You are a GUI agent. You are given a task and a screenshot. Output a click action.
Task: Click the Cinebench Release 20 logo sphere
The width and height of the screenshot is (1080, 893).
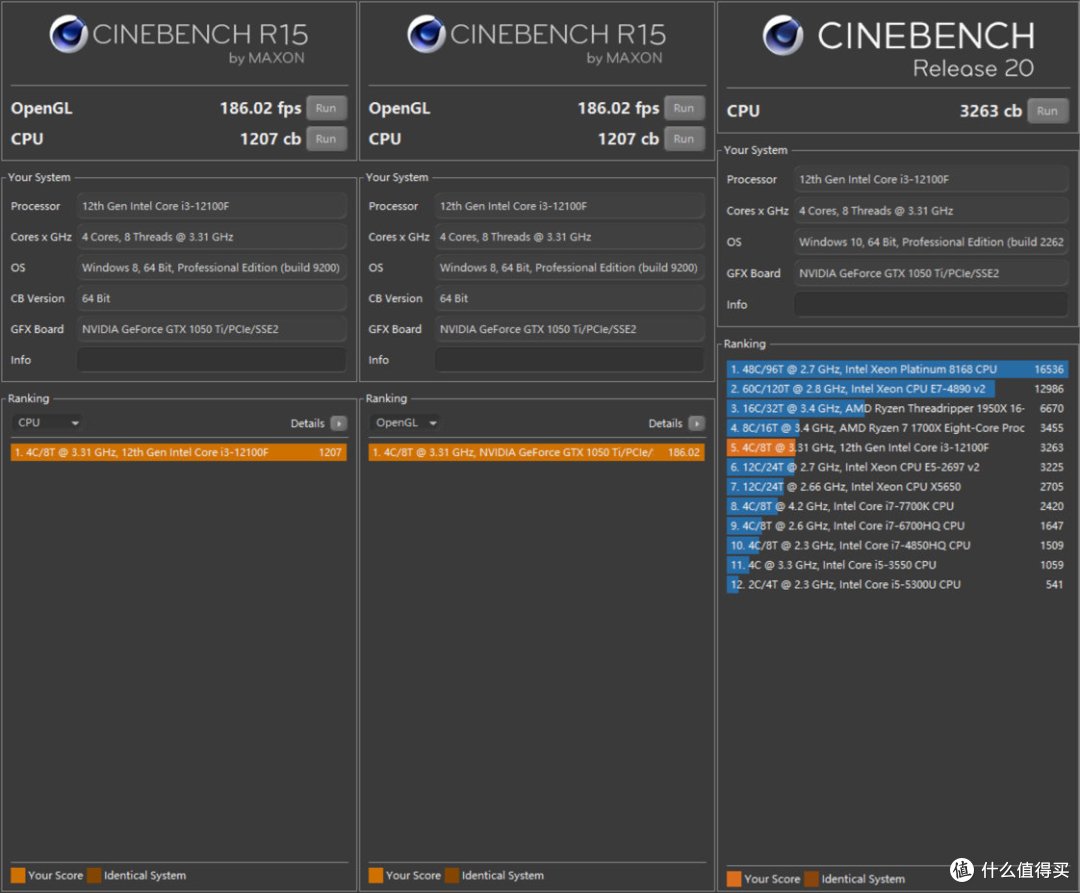[783, 36]
